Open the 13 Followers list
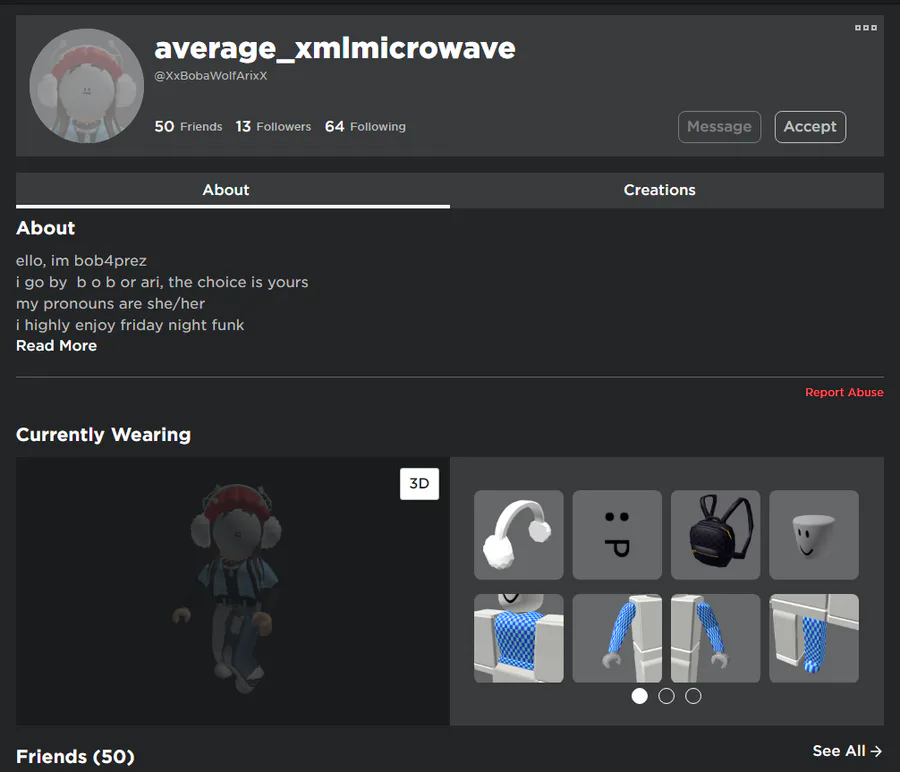This screenshot has width=900, height=772. 273,126
